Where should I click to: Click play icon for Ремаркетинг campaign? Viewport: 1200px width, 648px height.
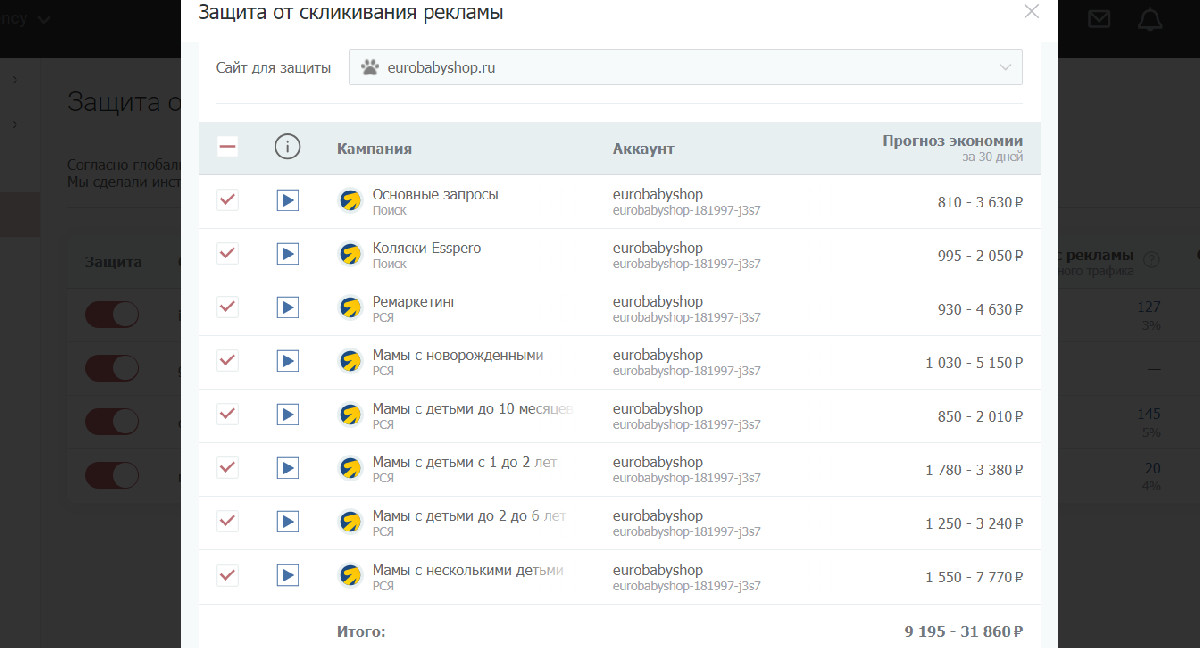click(x=288, y=308)
